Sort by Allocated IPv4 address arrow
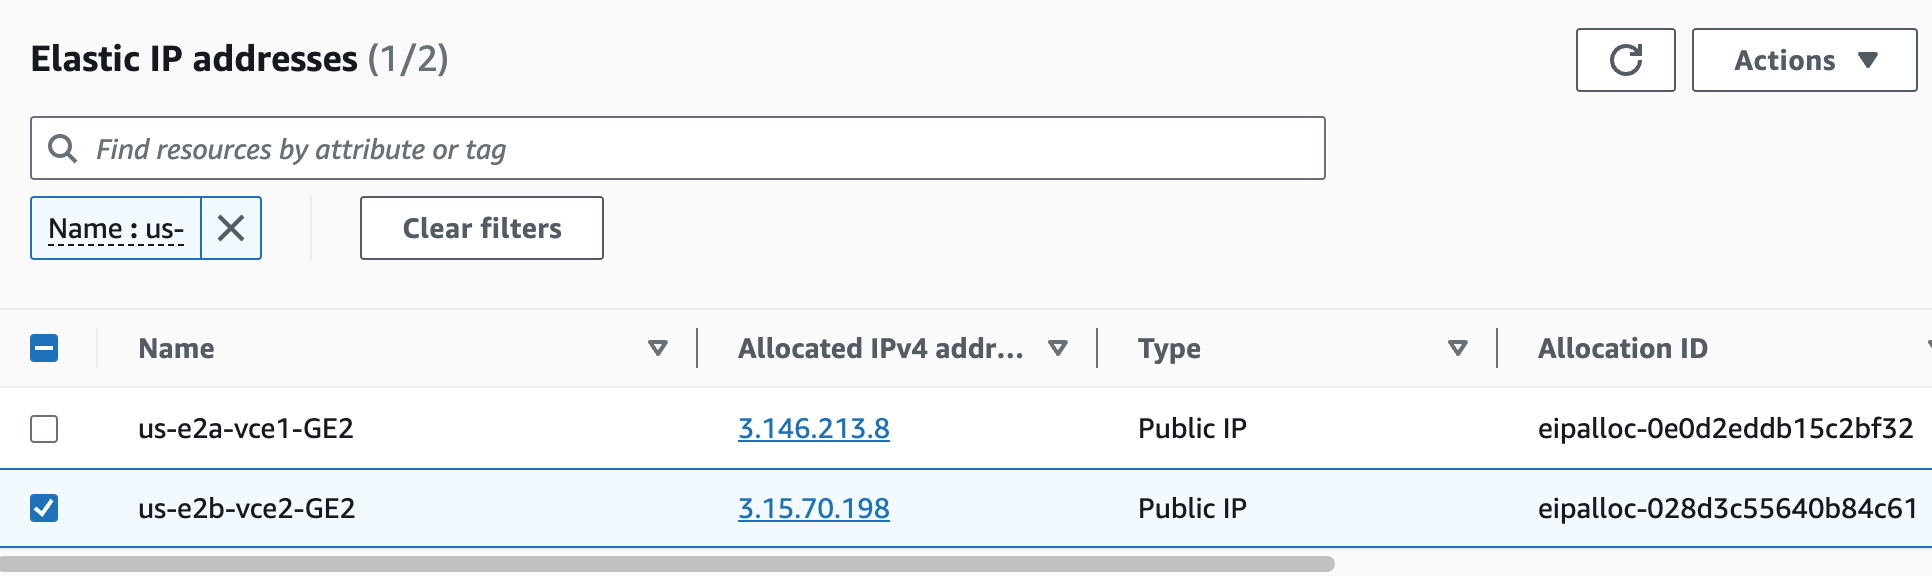 1057,348
